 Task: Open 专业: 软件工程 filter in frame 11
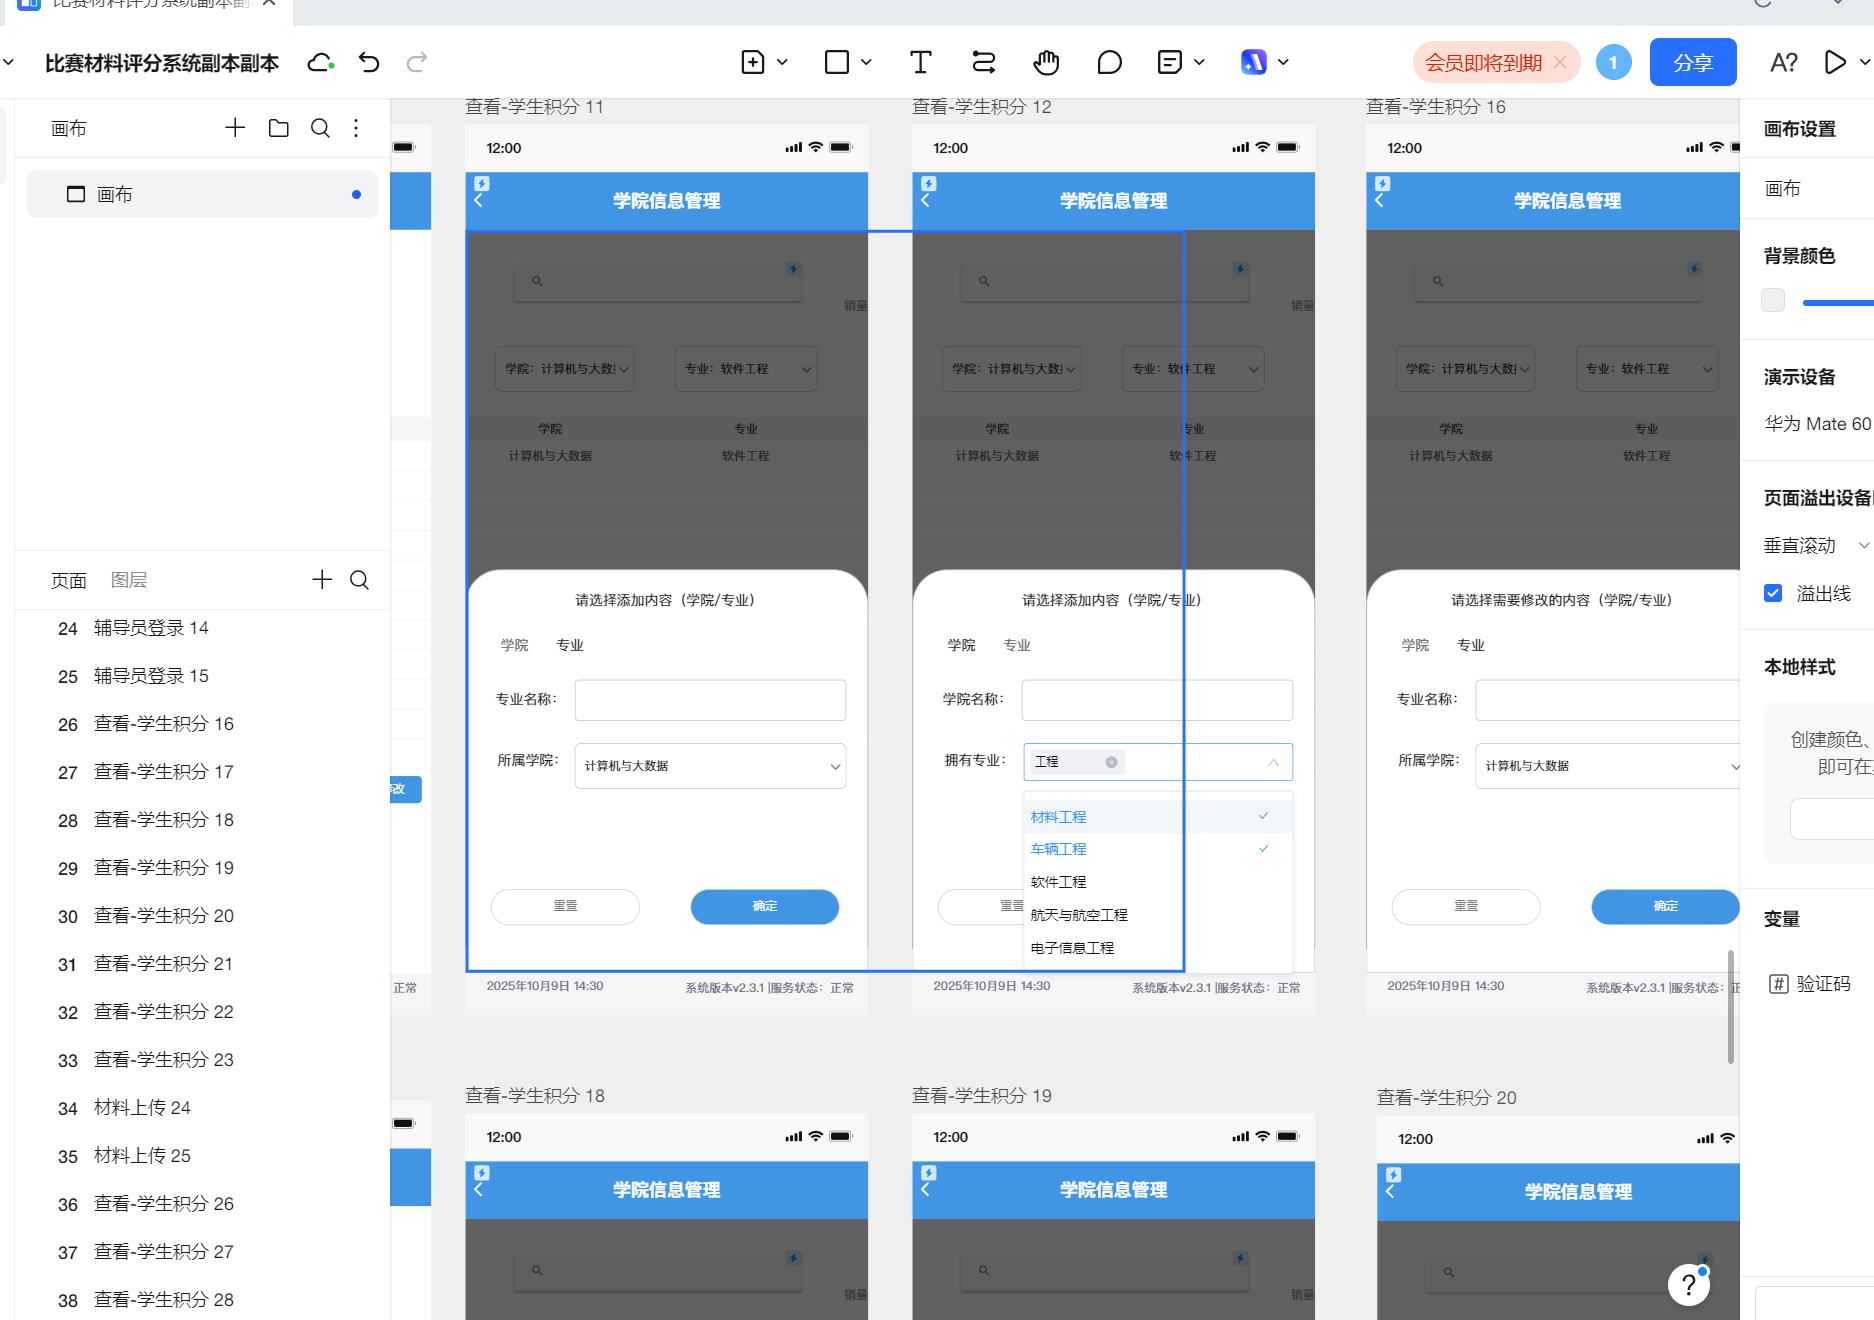(x=746, y=369)
